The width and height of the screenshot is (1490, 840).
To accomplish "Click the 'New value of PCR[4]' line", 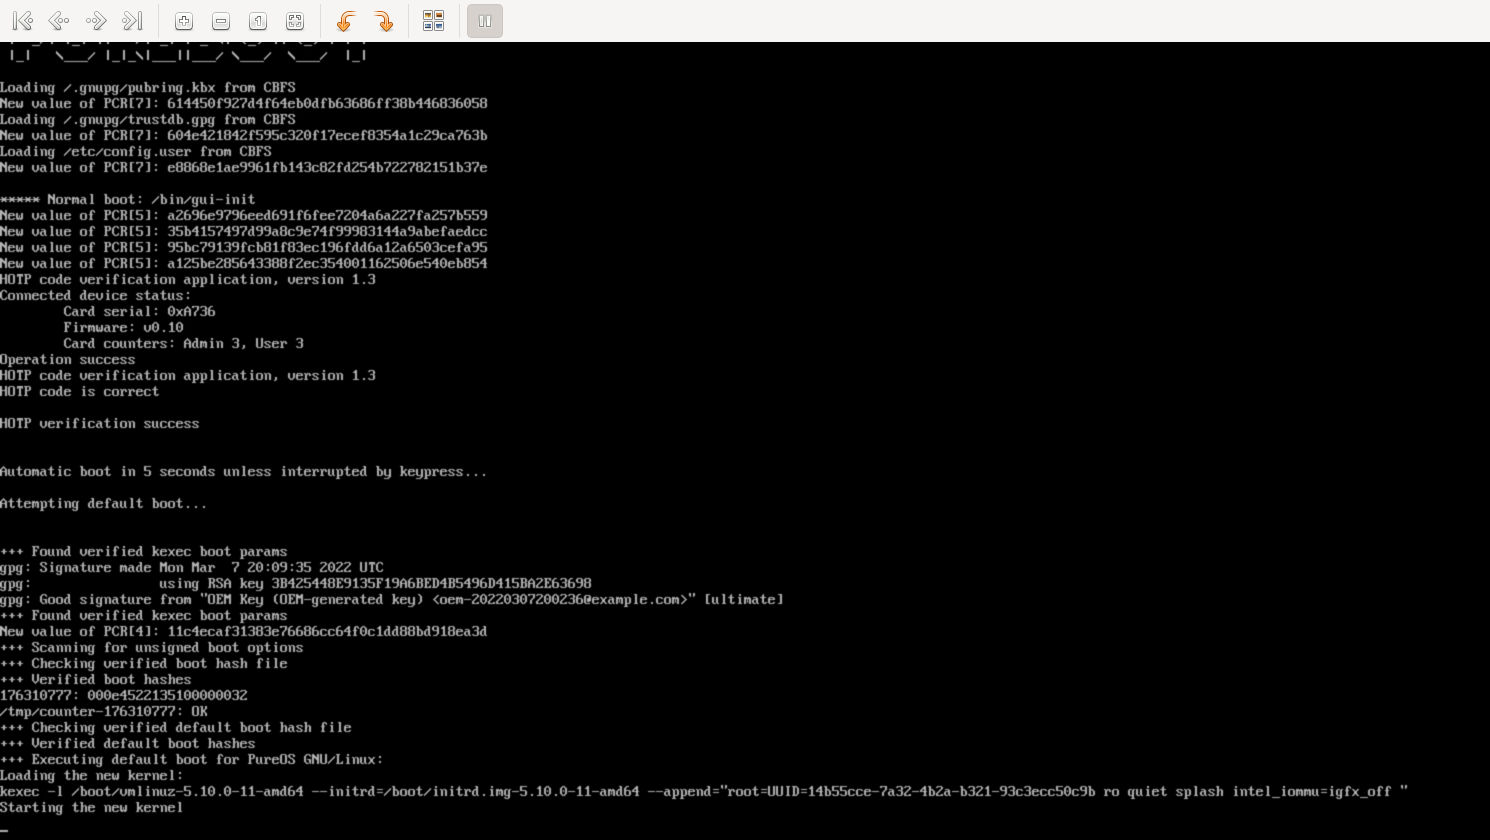I will 244,632.
